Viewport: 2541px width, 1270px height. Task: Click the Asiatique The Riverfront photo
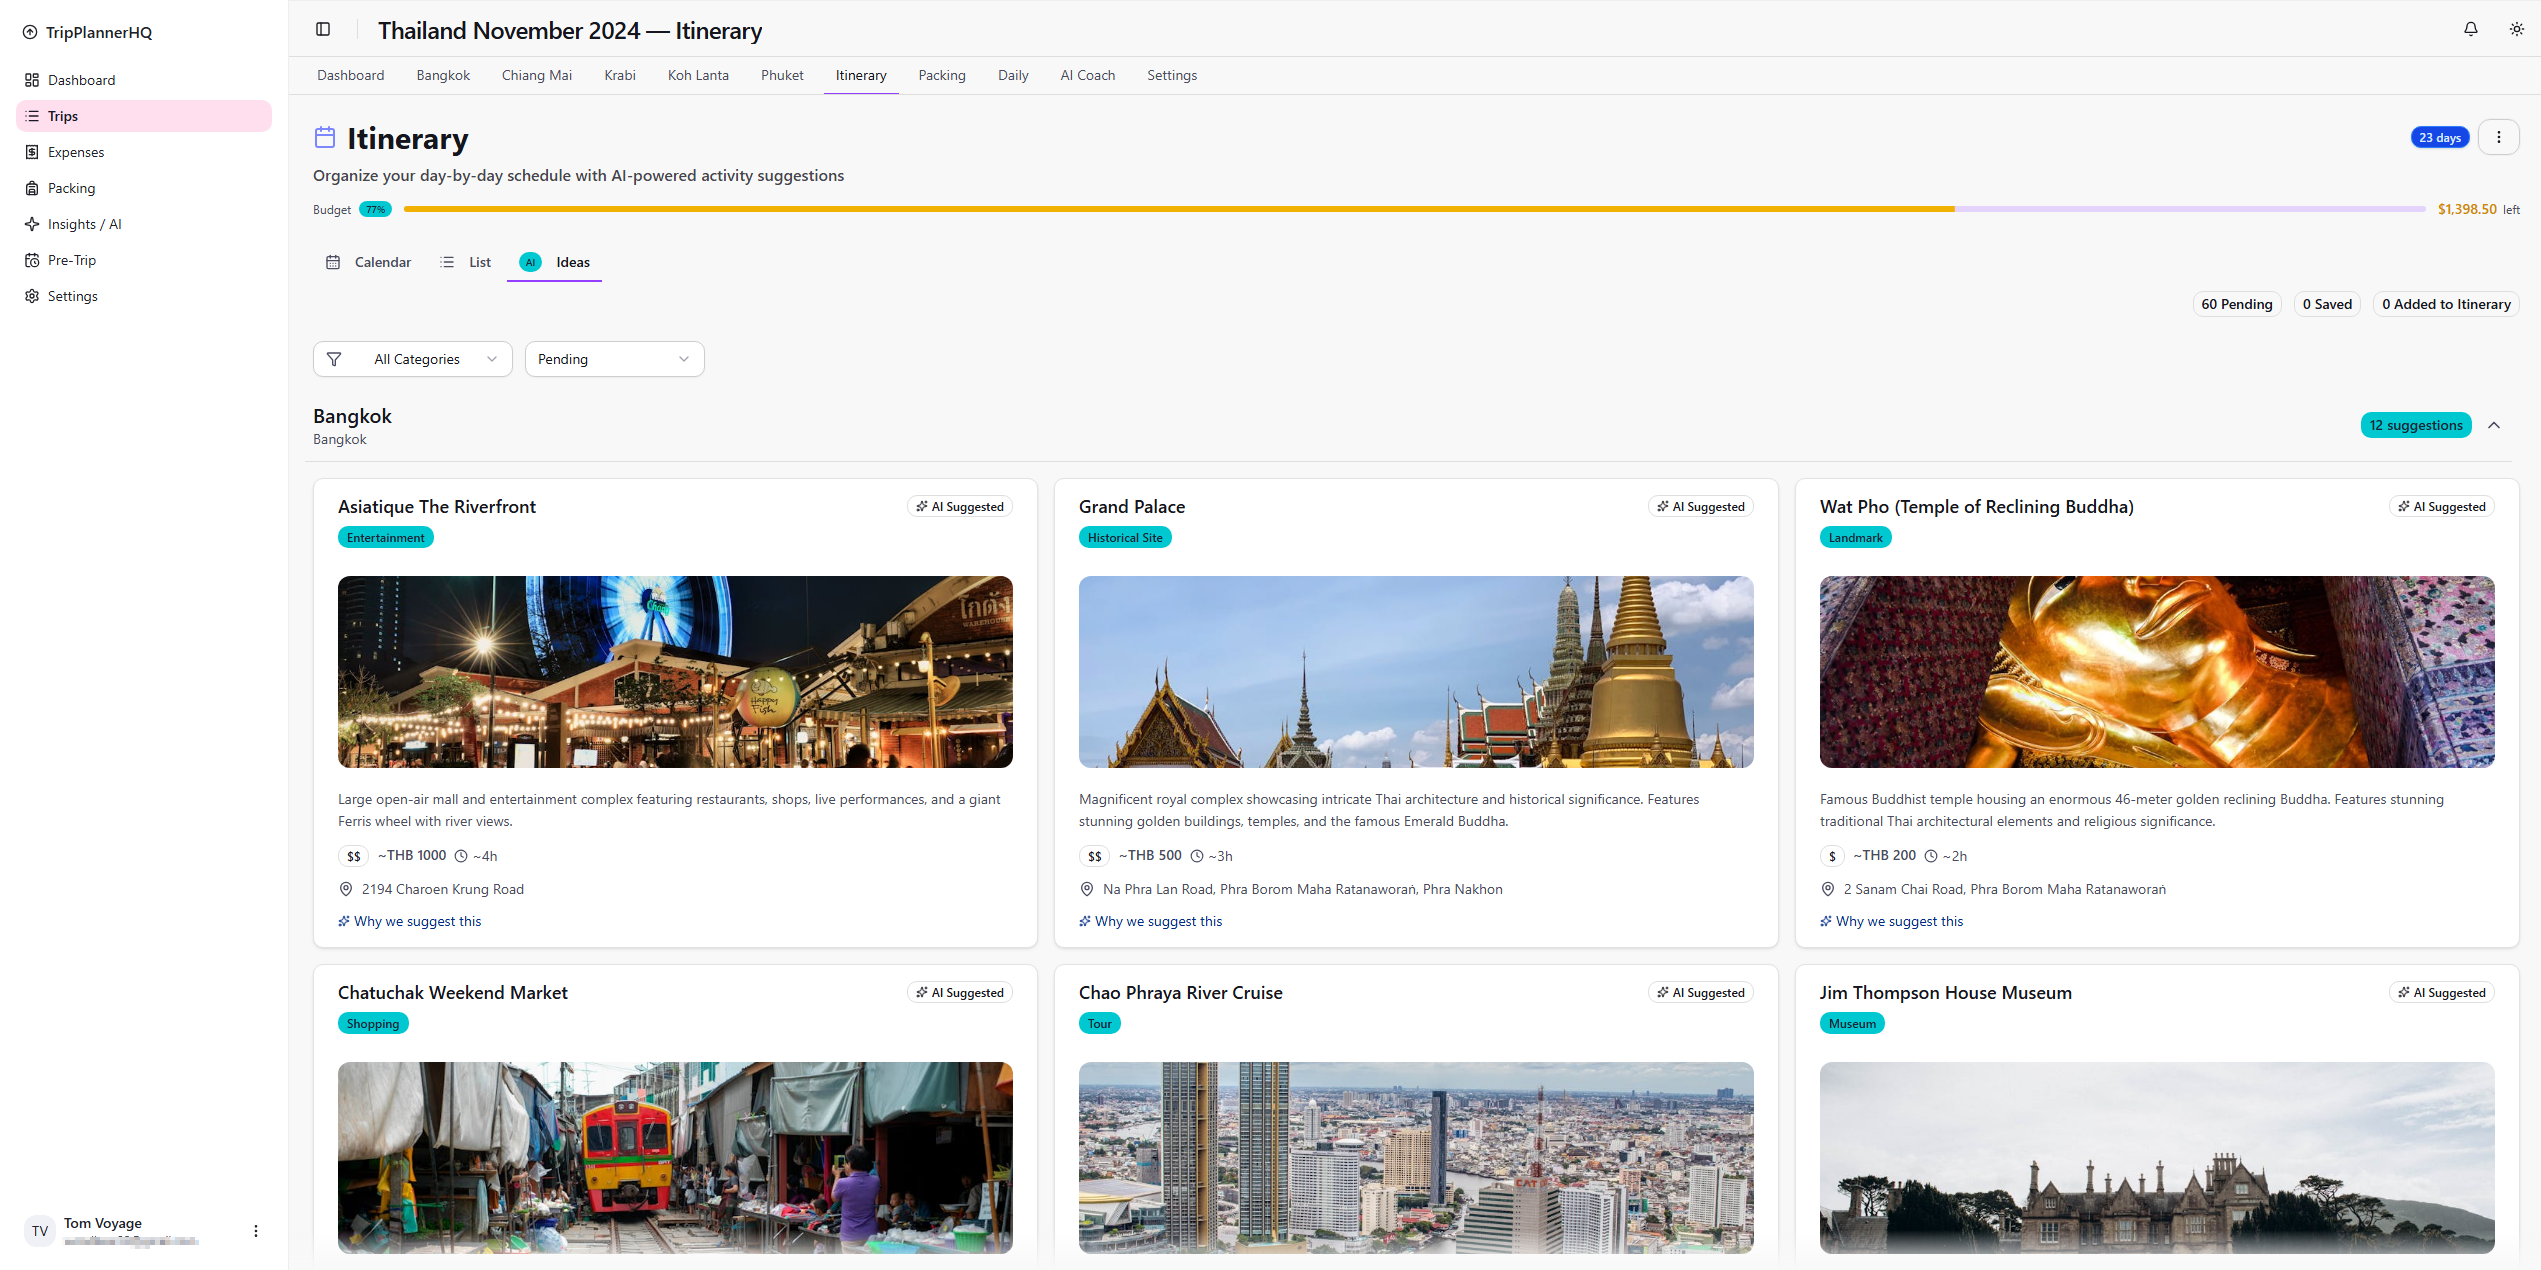(x=675, y=671)
